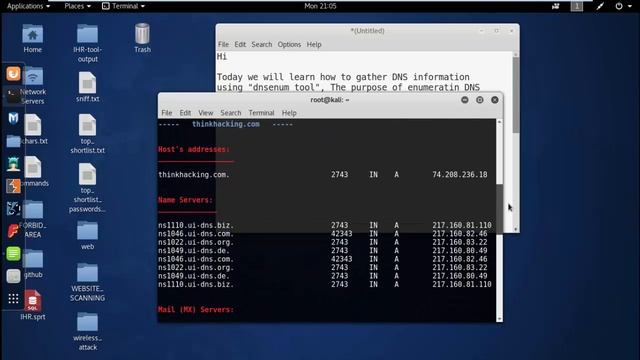
Task: Click the thinkhacking.com heading in terminal
Action: (x=226, y=124)
